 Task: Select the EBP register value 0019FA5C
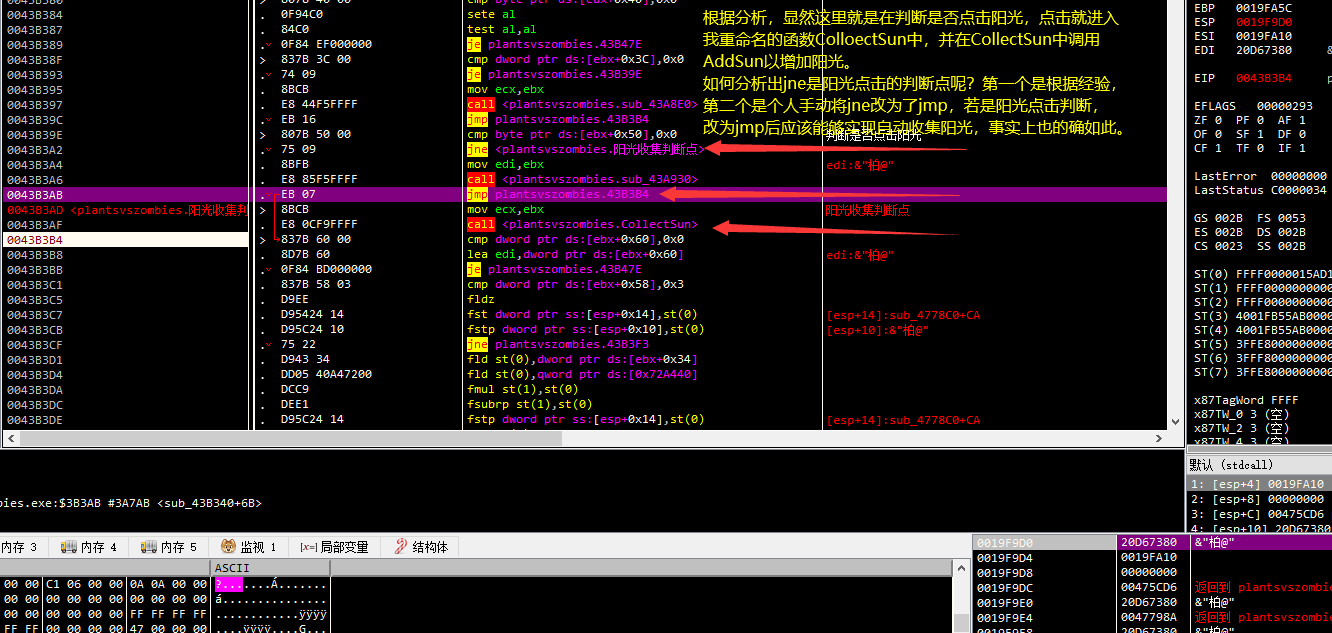1264,7
